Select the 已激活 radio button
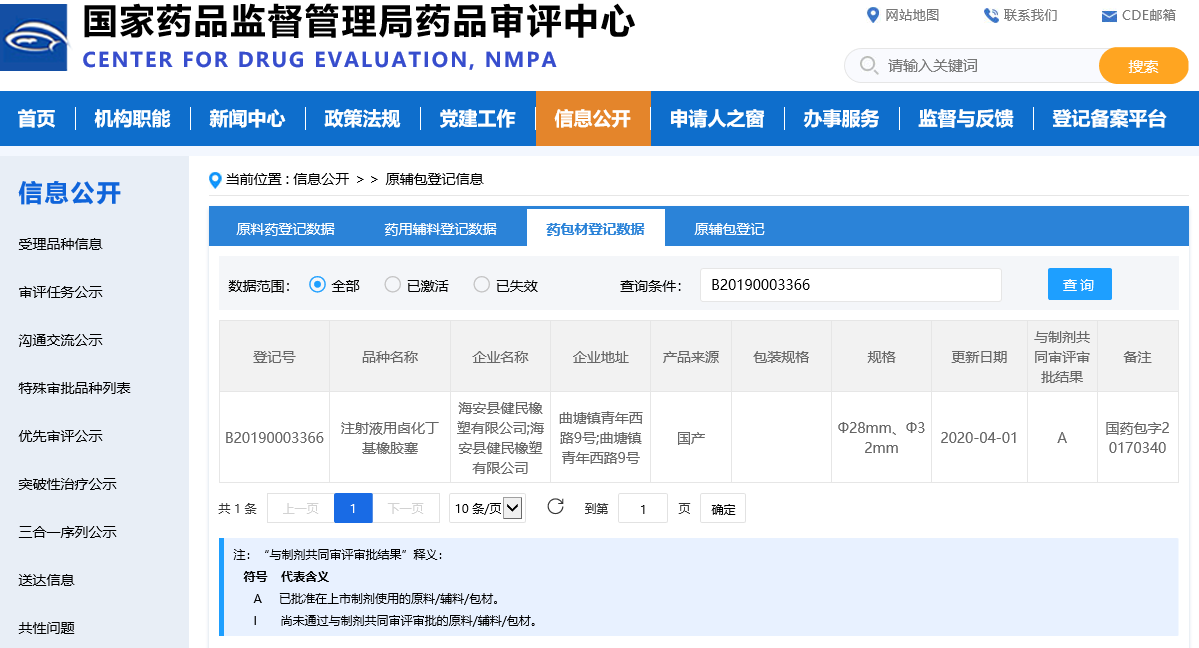 click(393, 285)
